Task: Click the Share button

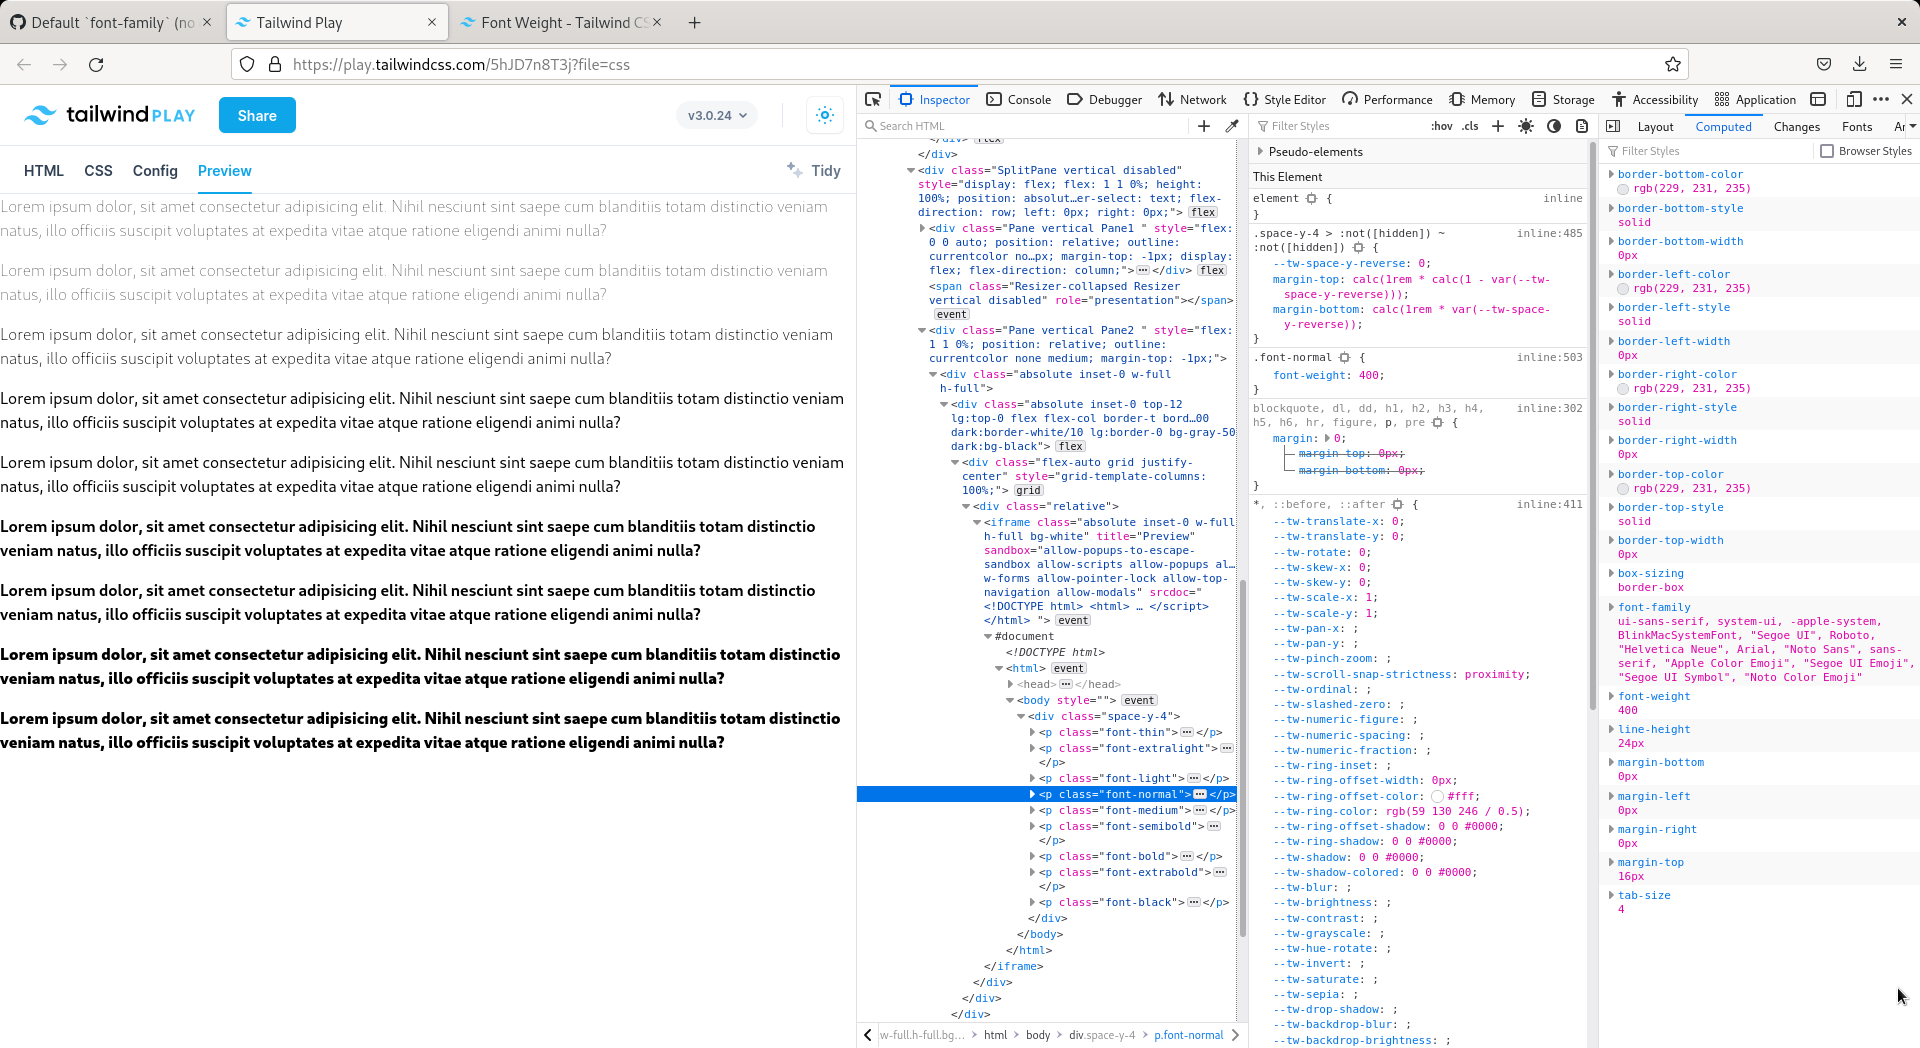Action: pyautogui.click(x=257, y=115)
